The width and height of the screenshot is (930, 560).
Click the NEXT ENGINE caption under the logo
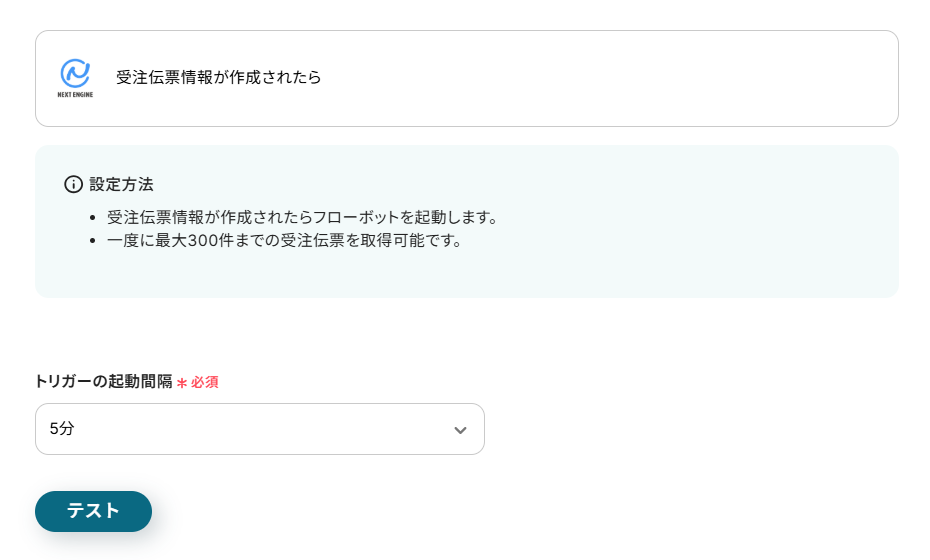[x=75, y=94]
